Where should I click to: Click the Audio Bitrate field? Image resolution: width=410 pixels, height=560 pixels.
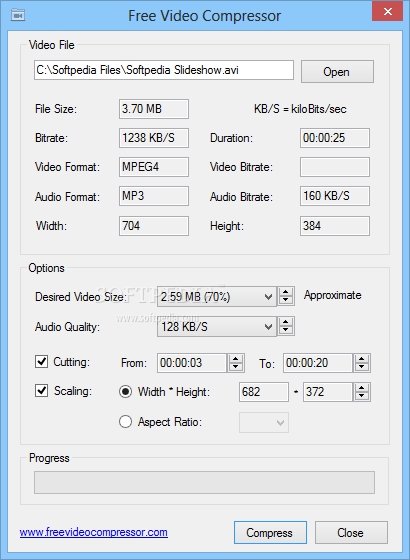[335, 196]
